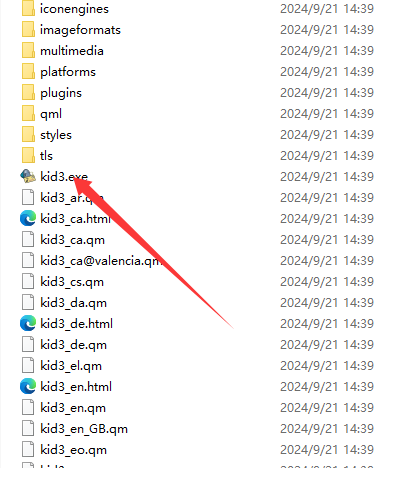
Task: Select the platforms folder name
Action: pos(68,72)
